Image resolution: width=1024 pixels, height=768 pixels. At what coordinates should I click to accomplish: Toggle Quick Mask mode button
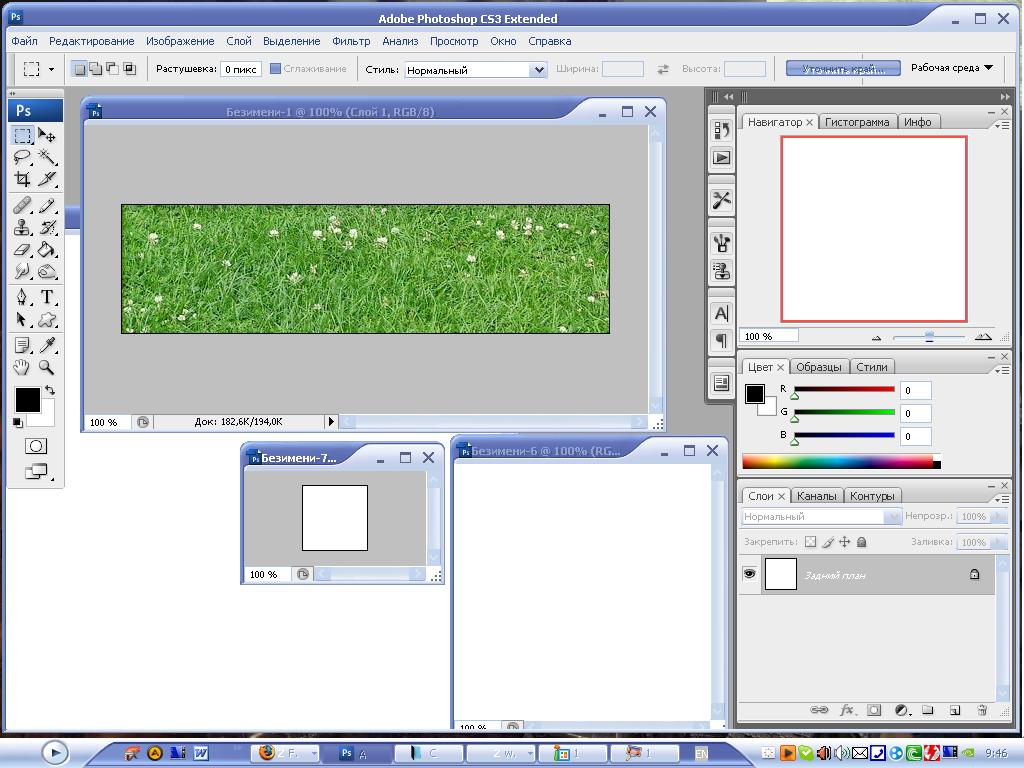click(x=36, y=446)
